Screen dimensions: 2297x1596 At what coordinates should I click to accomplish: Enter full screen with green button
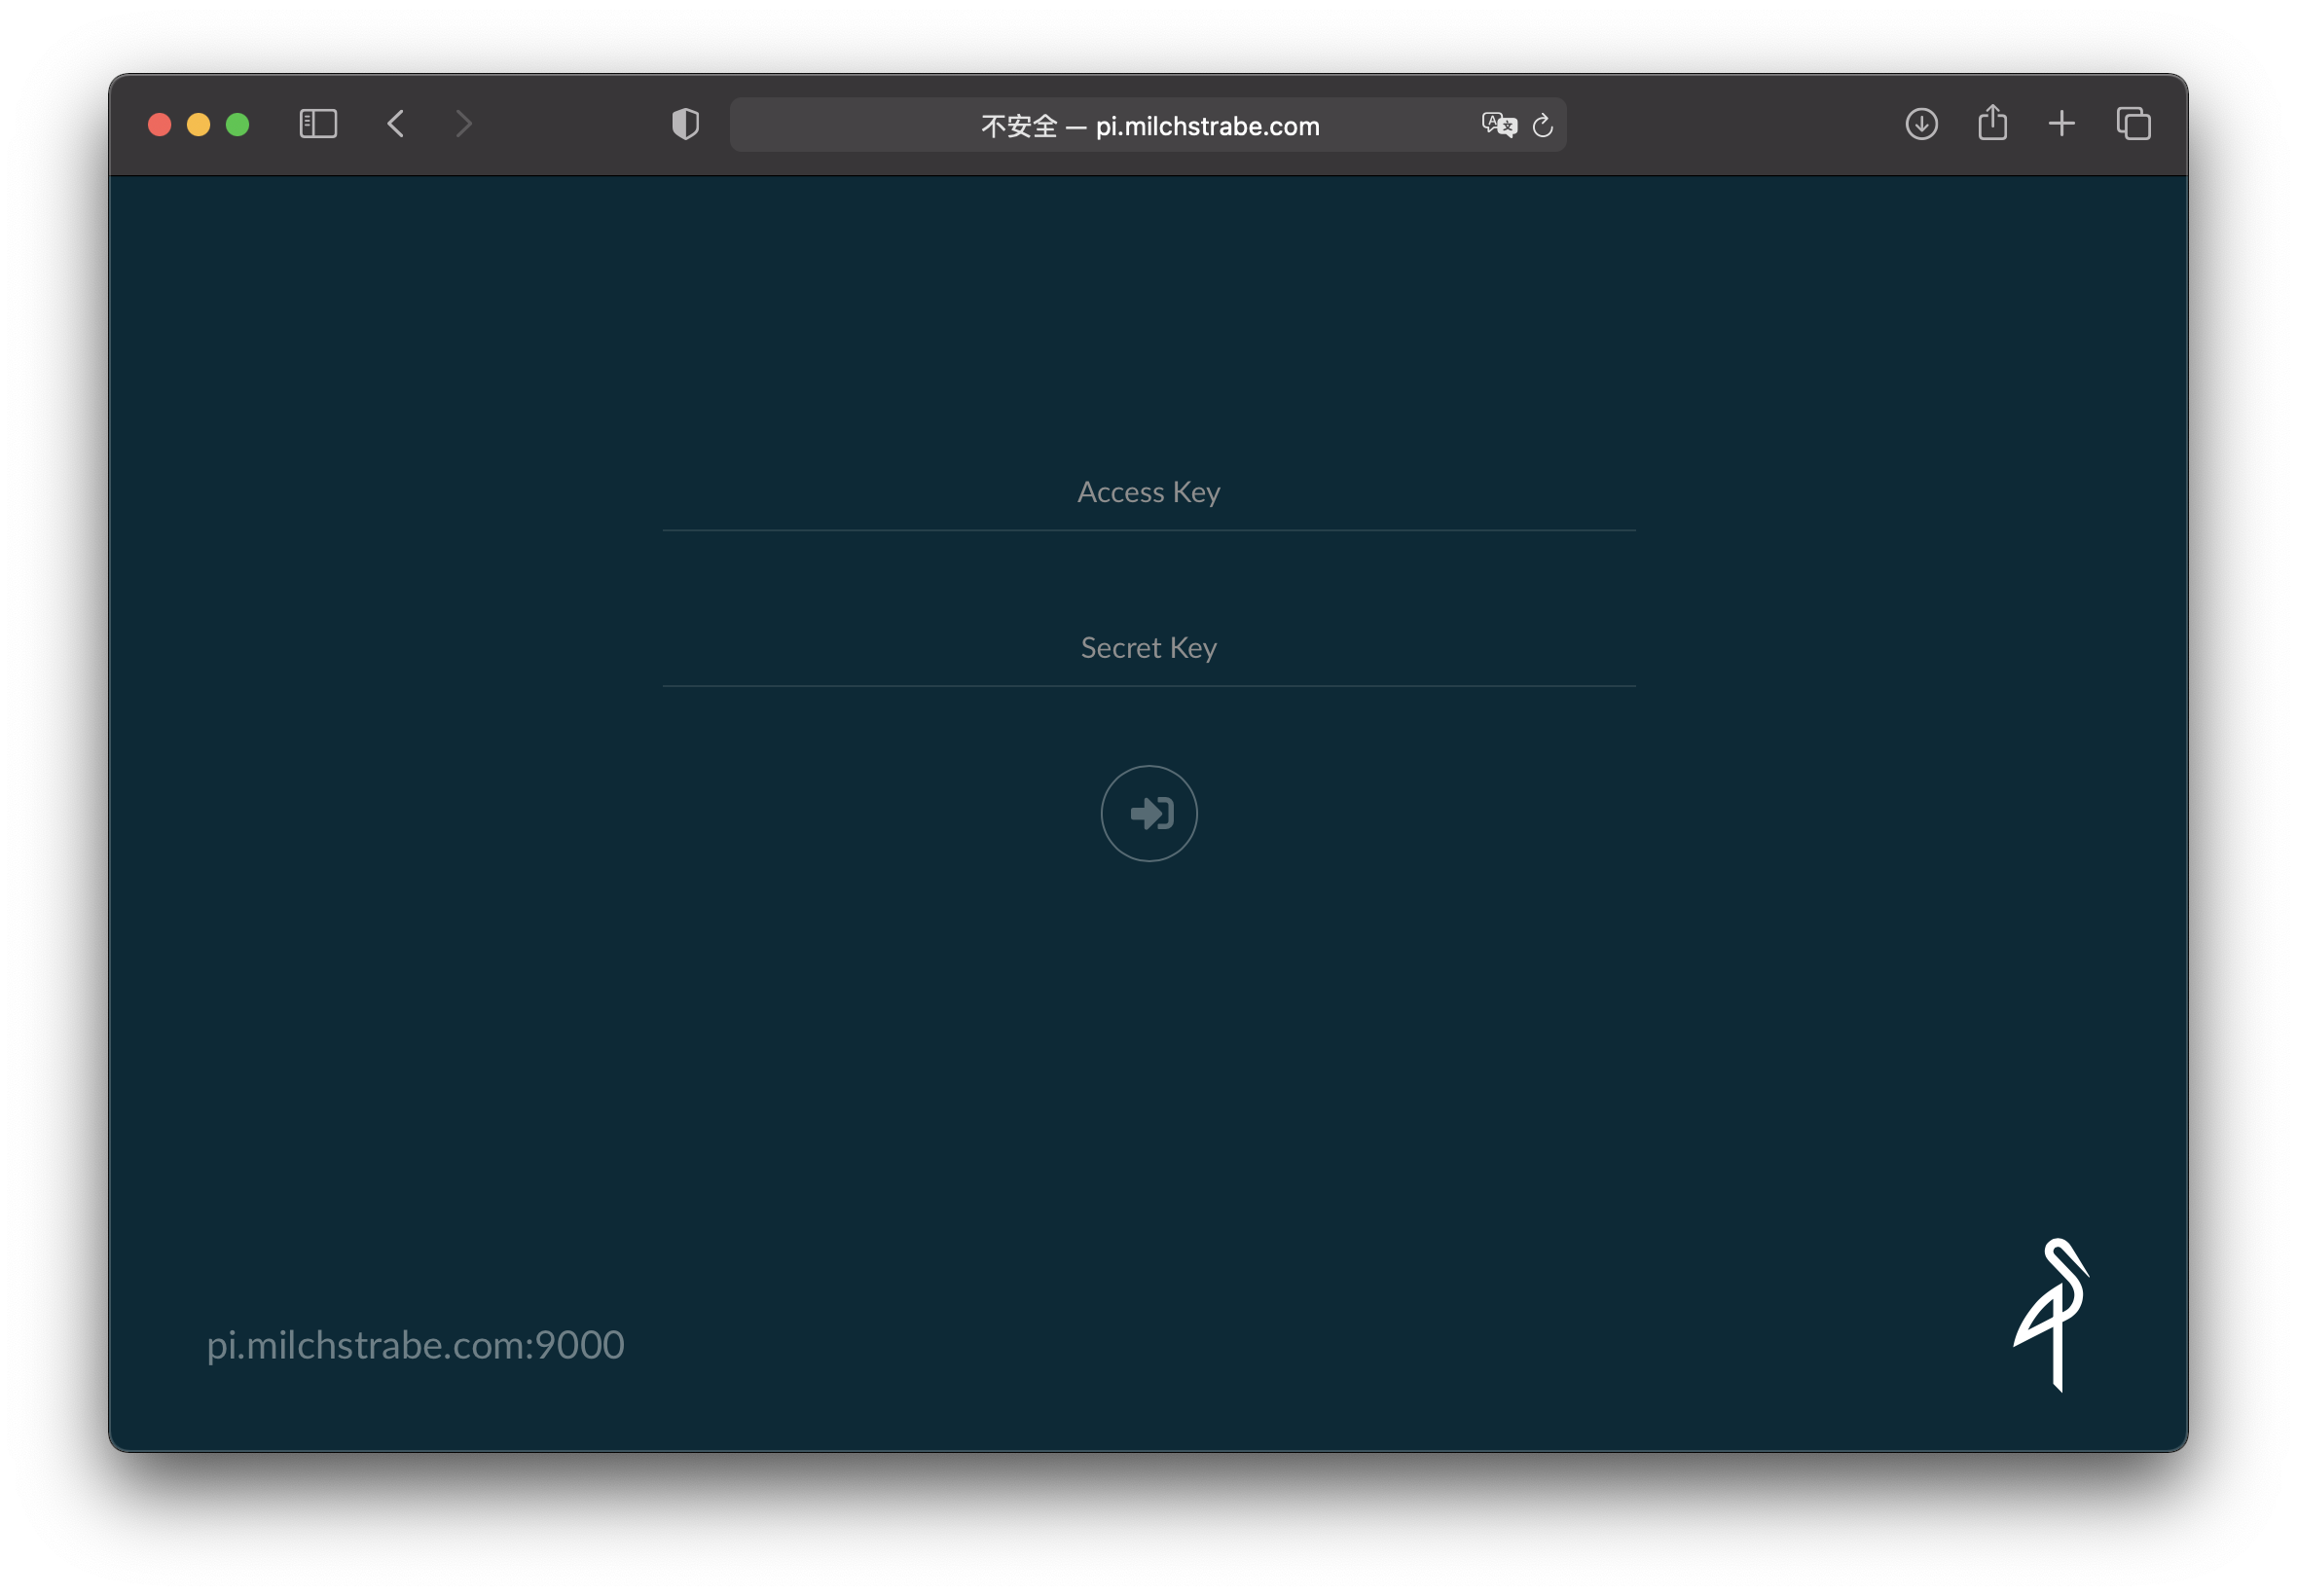(238, 124)
